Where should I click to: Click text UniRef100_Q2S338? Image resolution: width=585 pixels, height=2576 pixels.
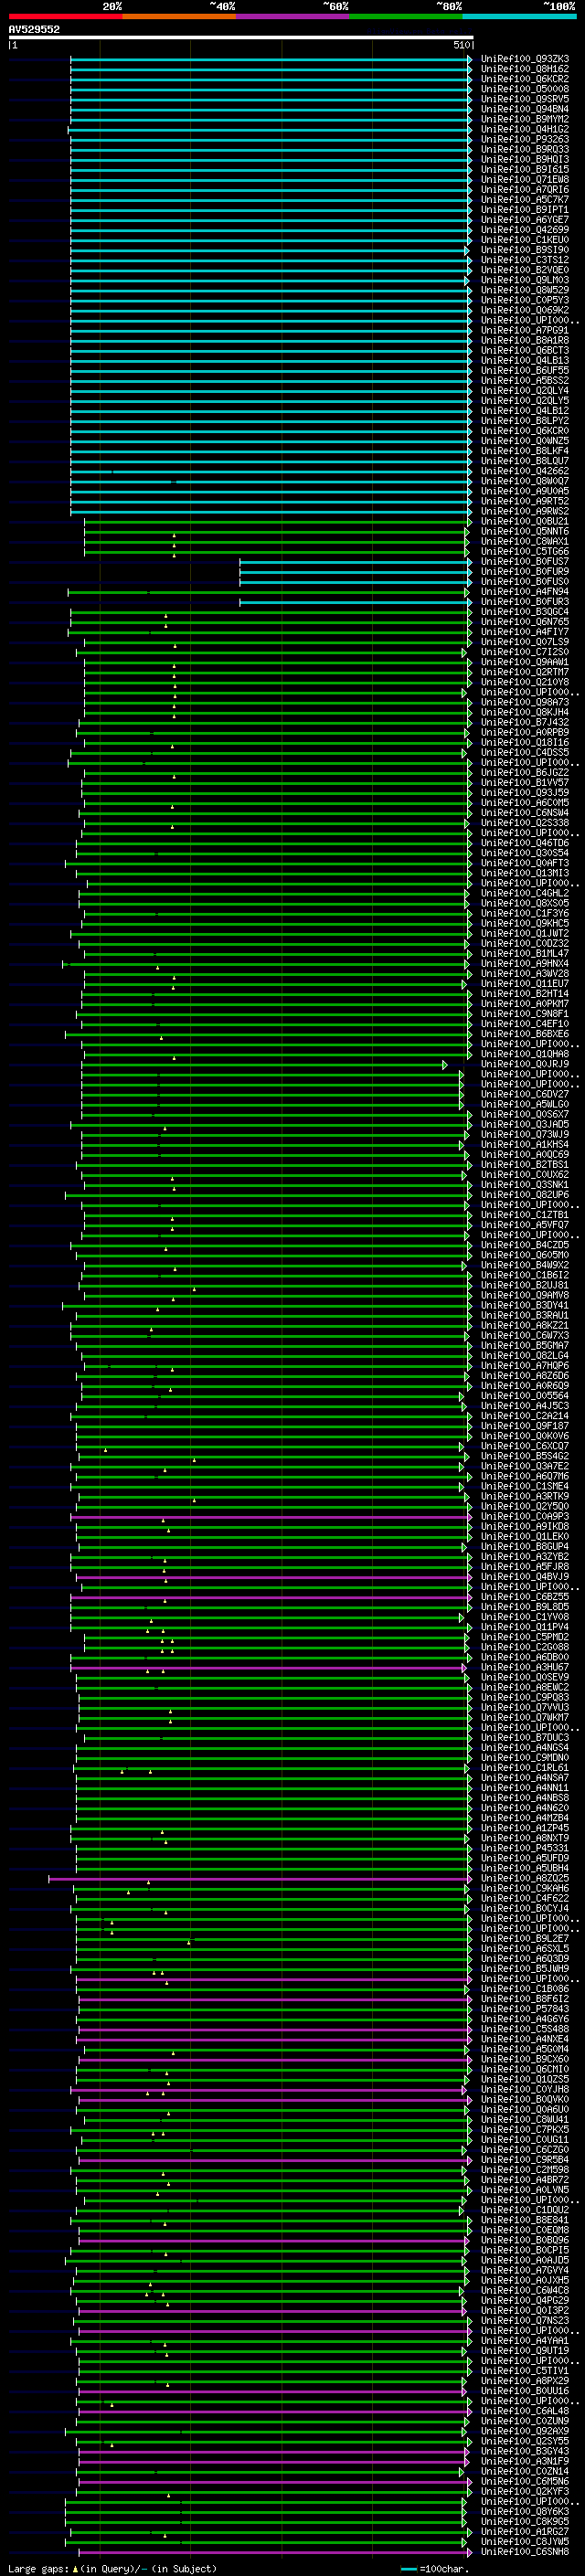(x=525, y=822)
